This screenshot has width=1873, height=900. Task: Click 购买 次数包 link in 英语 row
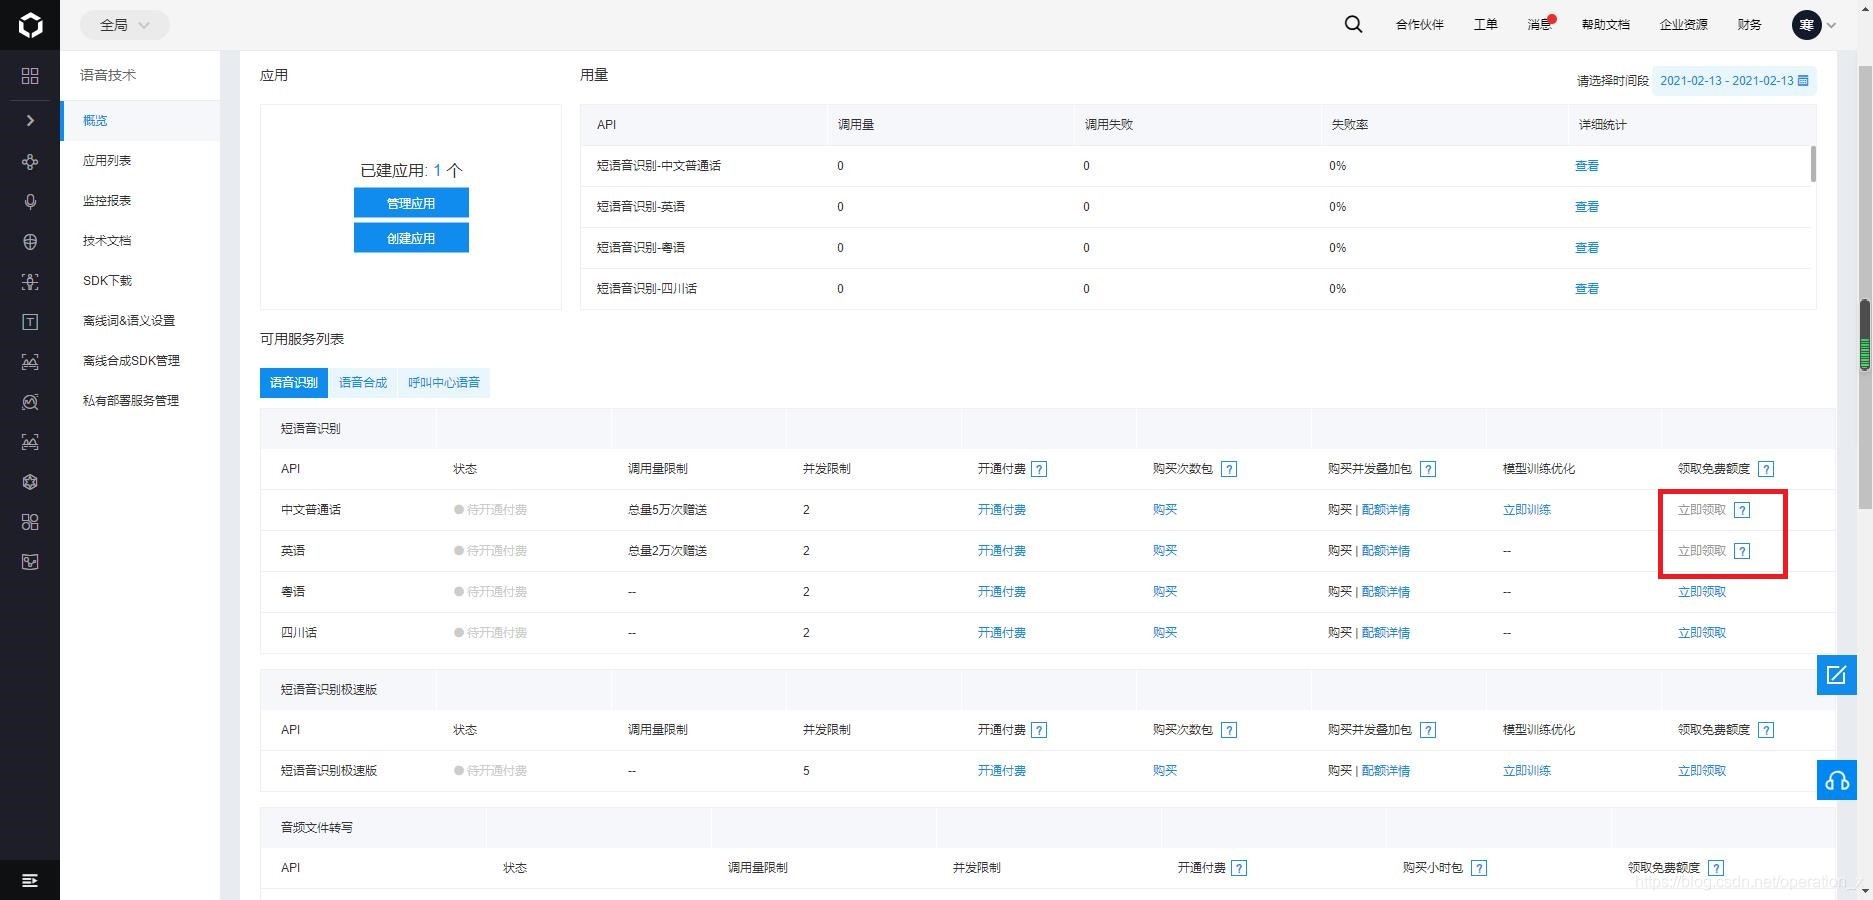tap(1165, 551)
